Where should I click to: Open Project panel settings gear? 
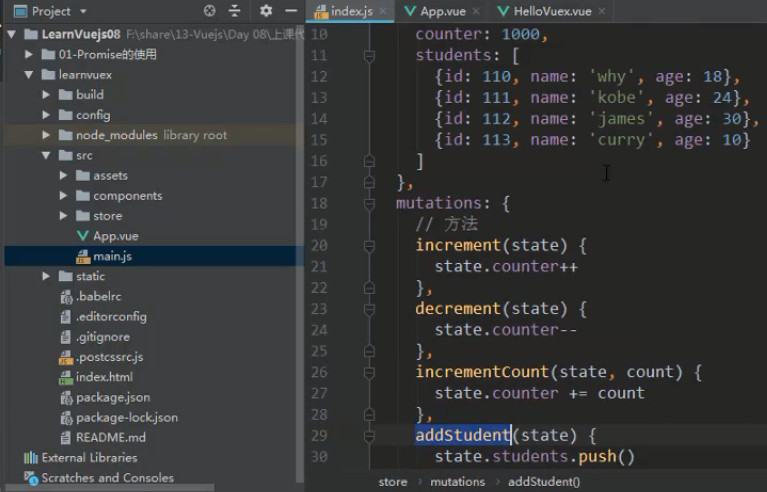click(266, 11)
